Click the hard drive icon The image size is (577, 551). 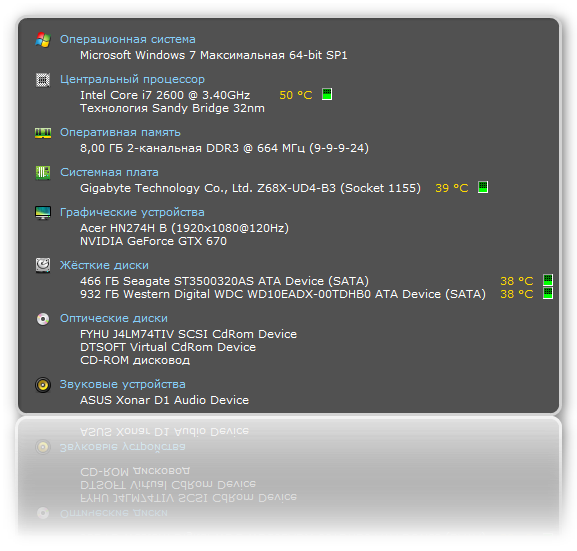43,265
